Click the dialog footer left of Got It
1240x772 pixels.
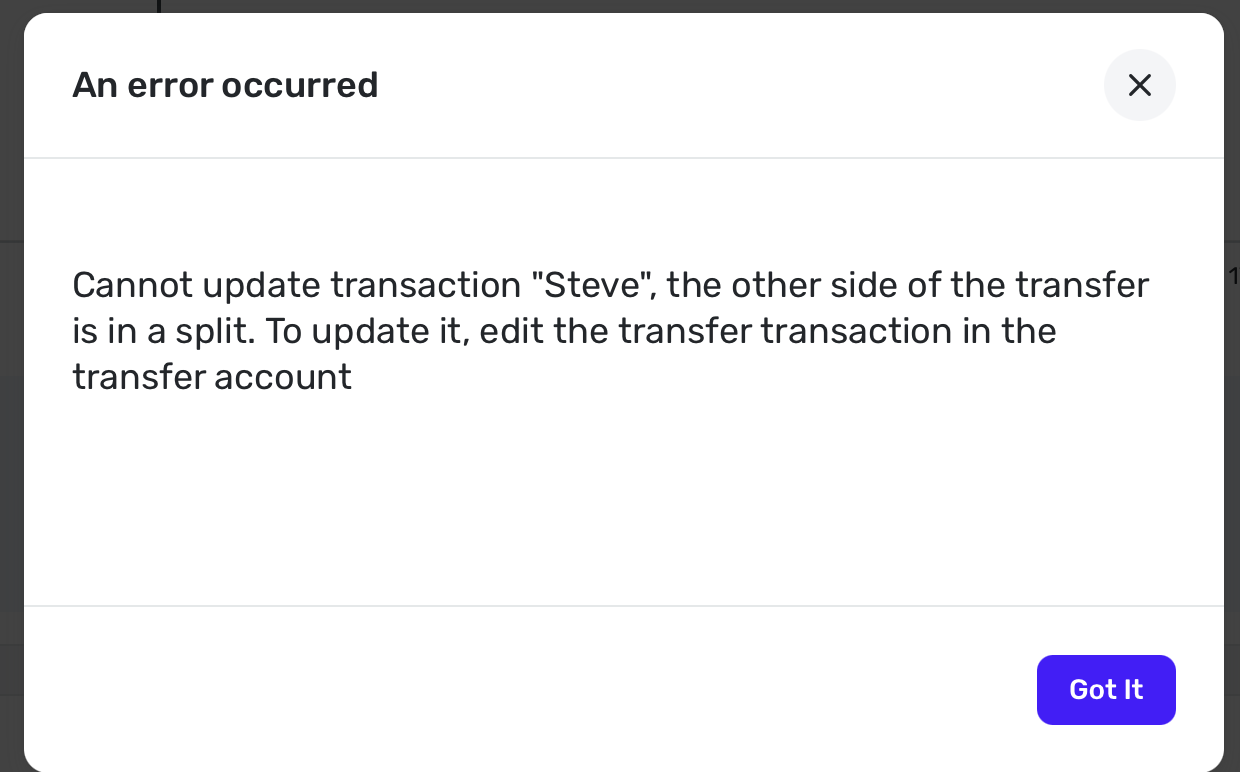click(x=500, y=690)
